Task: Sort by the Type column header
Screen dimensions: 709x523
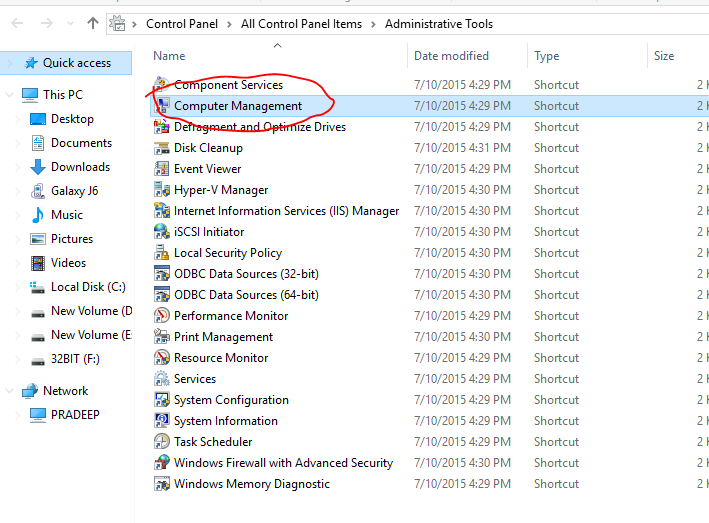Action: point(546,56)
